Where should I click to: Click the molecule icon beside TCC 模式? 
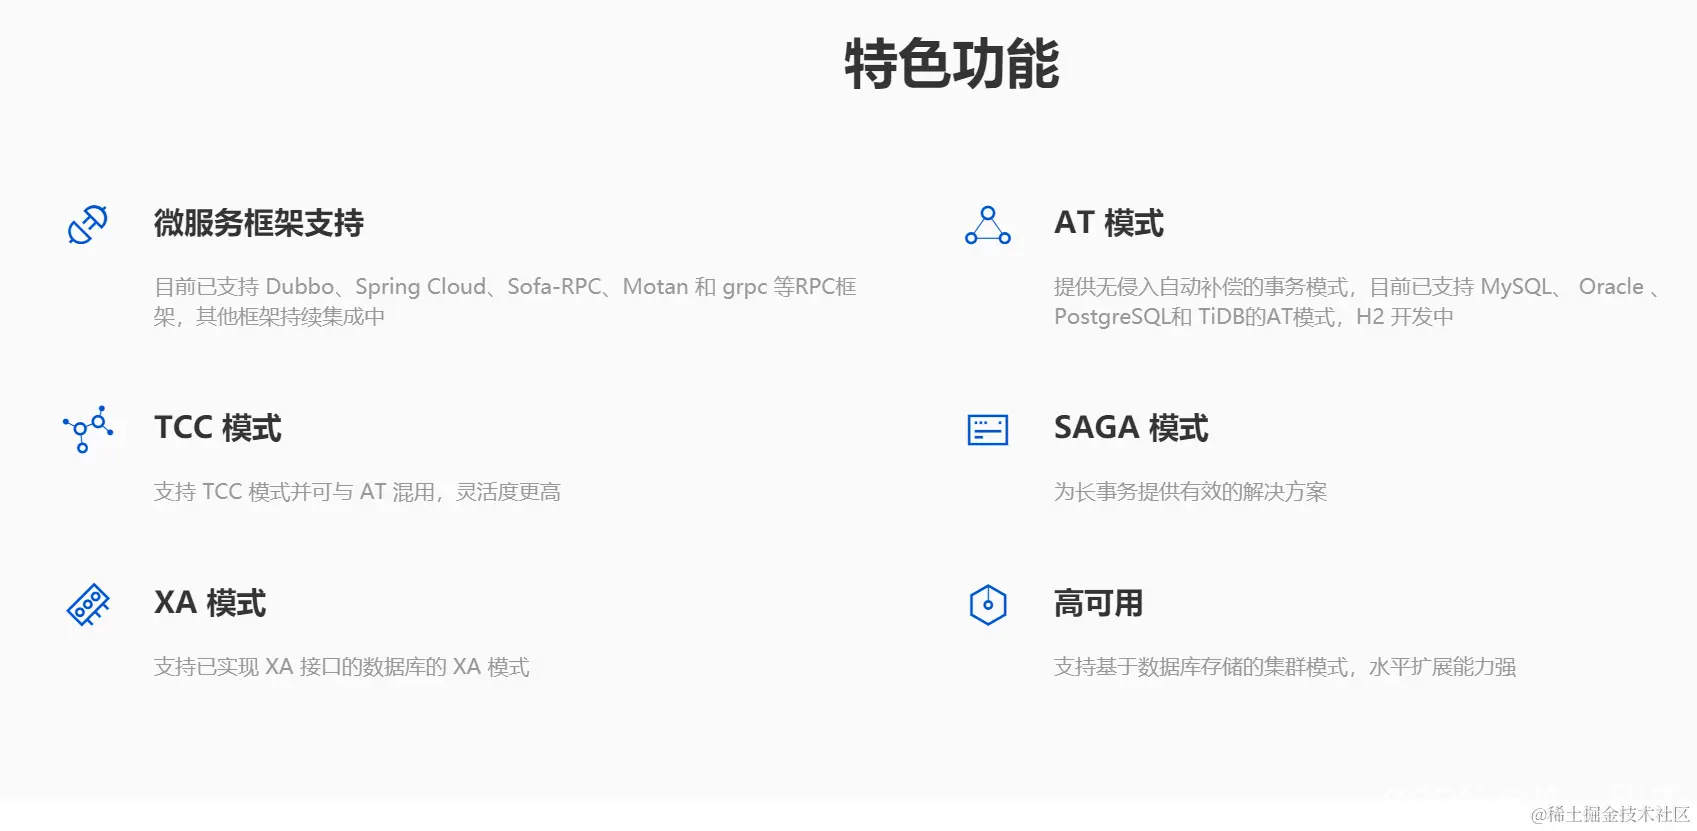point(88,429)
